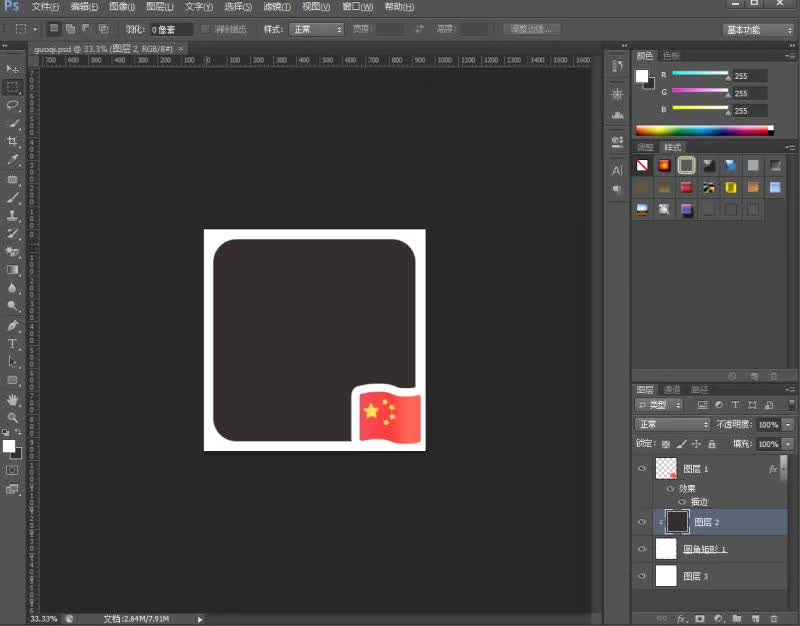The height and width of the screenshot is (626, 800).
Task: Select the Pen tool
Action: pyautogui.click(x=13, y=326)
